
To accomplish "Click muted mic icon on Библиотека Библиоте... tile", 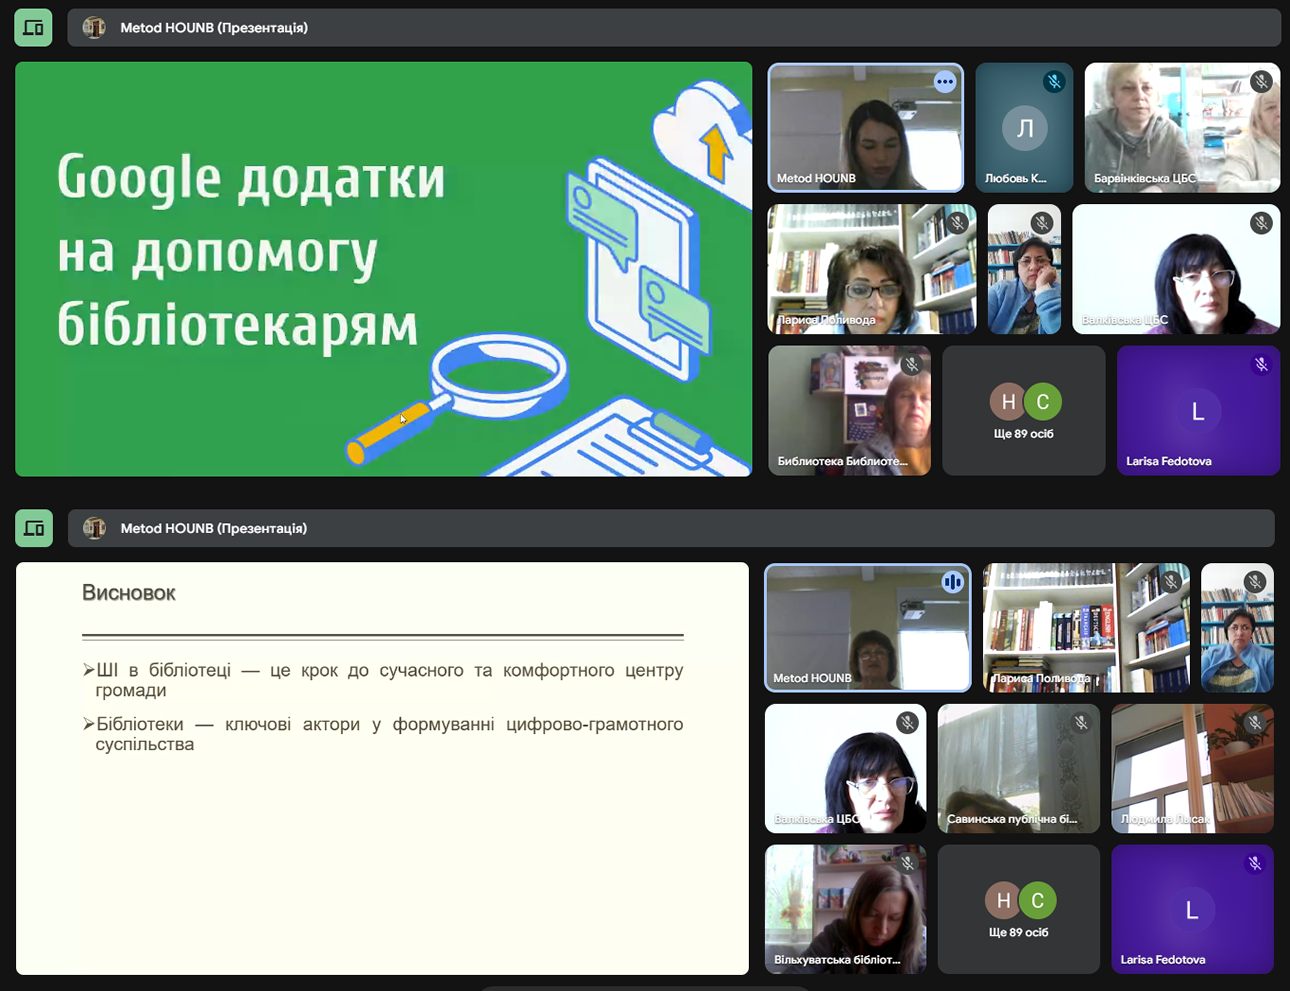I will pyautogui.click(x=911, y=365).
